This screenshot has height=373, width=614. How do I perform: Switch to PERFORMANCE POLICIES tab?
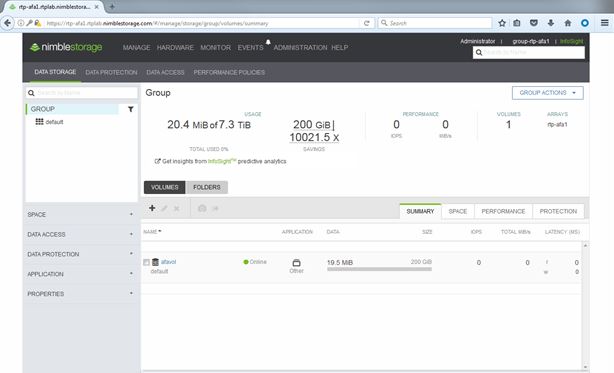(x=229, y=72)
